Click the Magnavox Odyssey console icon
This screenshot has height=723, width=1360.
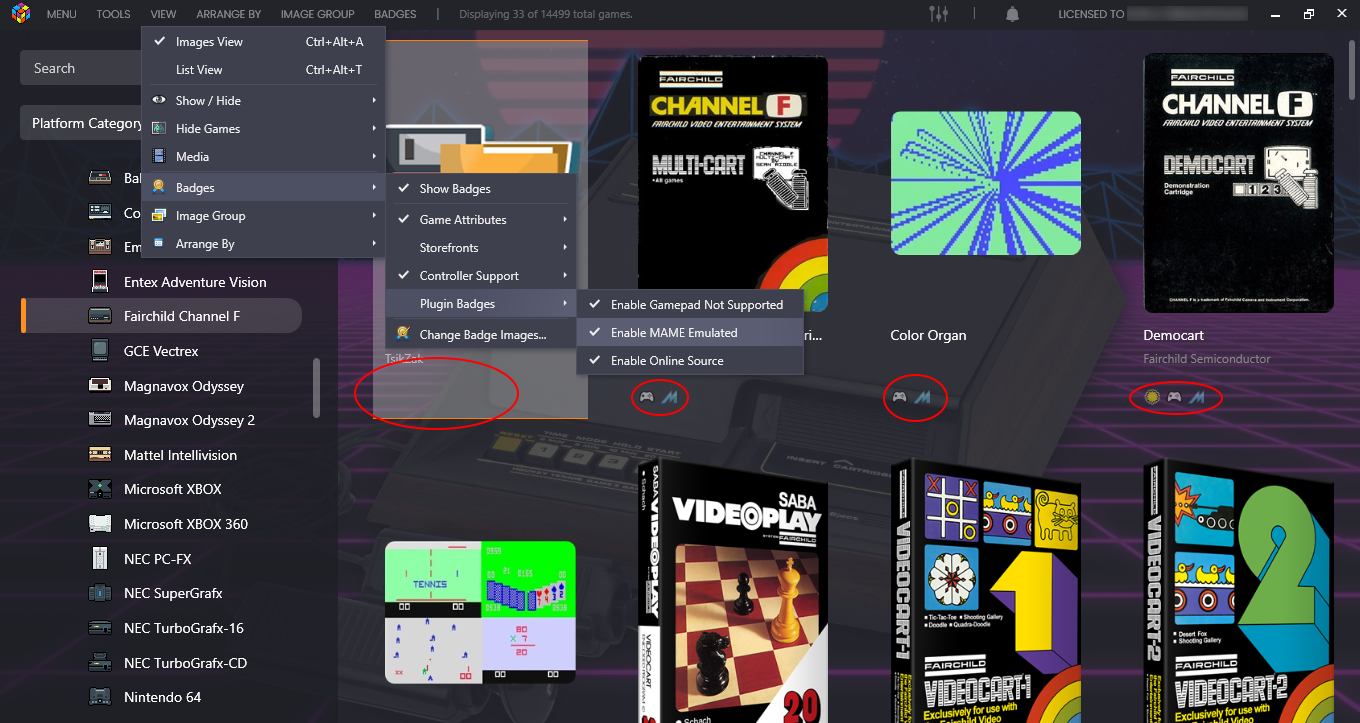100,386
